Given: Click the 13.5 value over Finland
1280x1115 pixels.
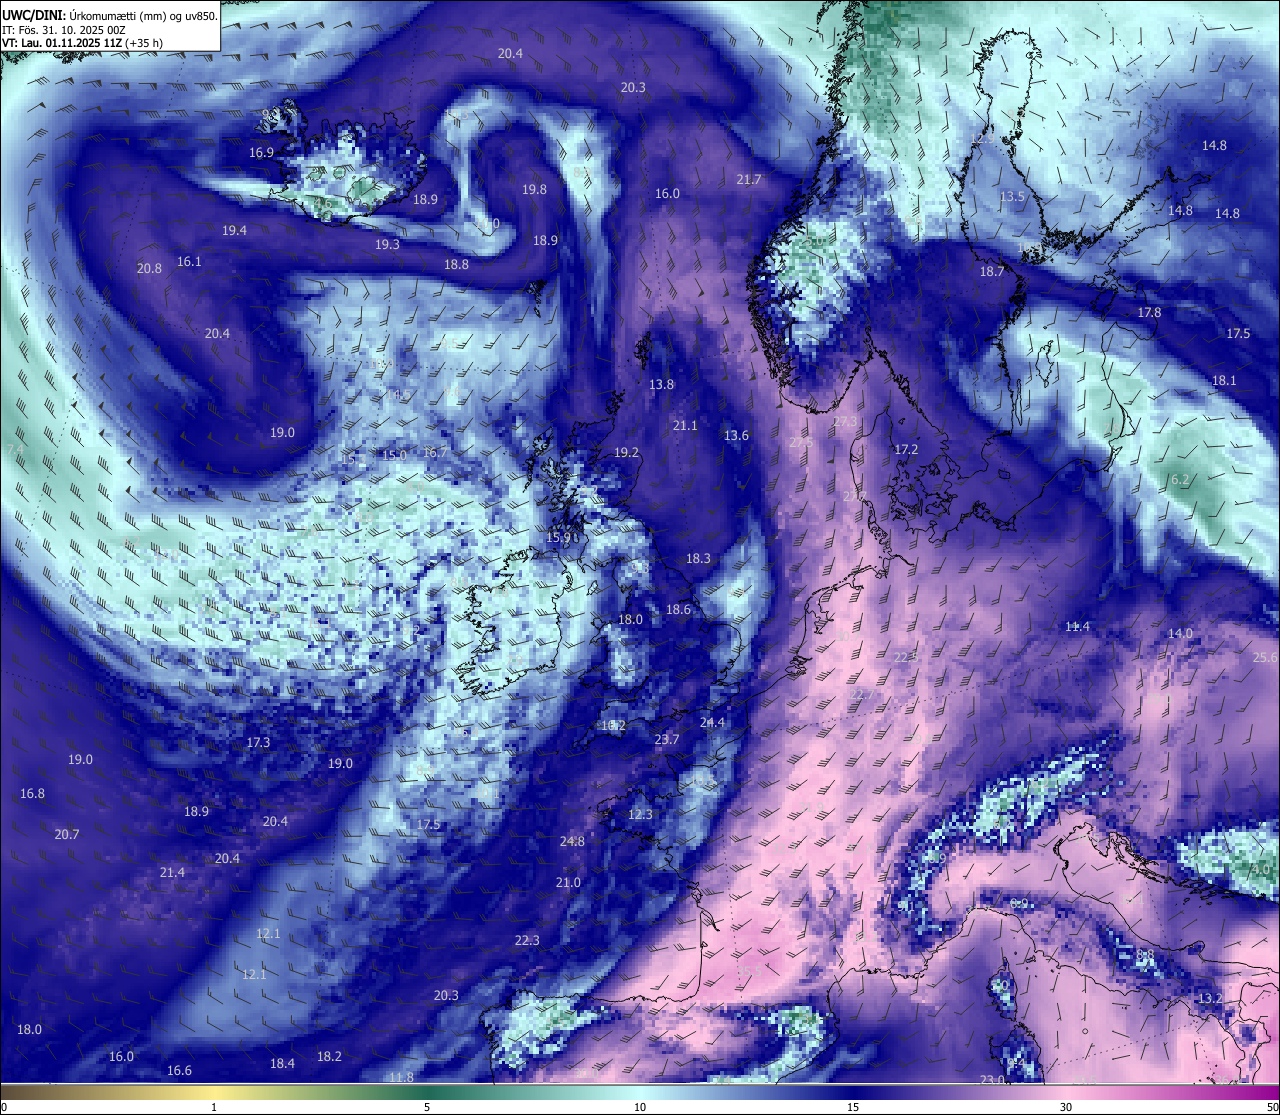Looking at the screenshot, I should click(x=1012, y=197).
